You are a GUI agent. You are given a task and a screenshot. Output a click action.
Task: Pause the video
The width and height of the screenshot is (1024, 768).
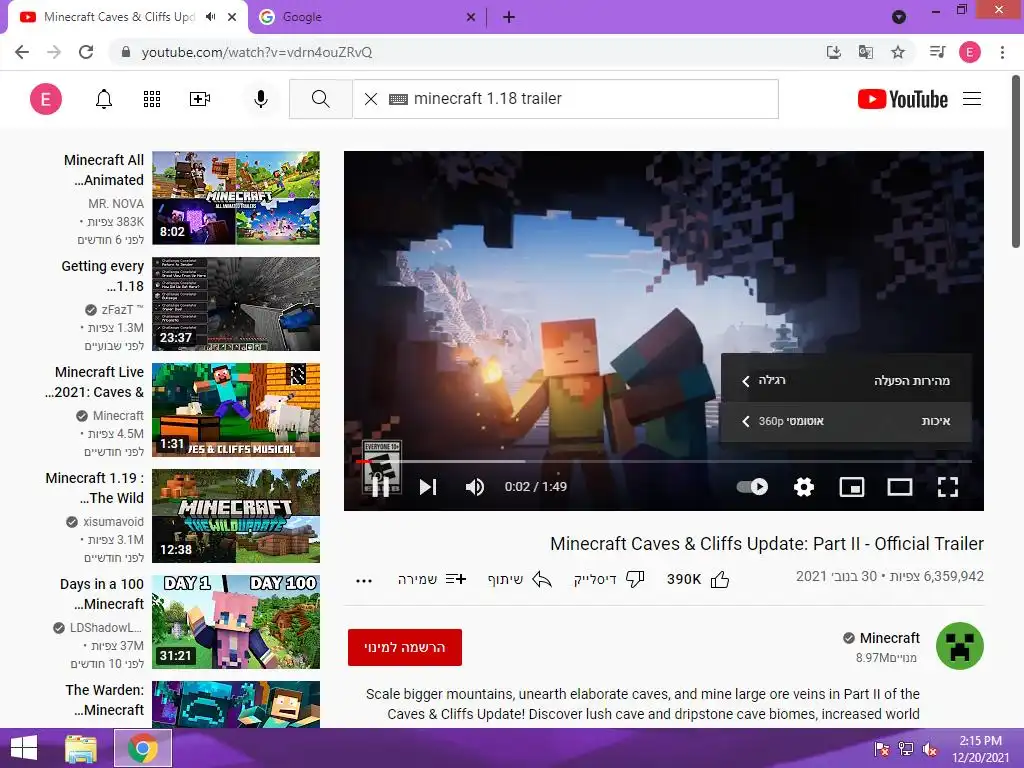pos(381,487)
